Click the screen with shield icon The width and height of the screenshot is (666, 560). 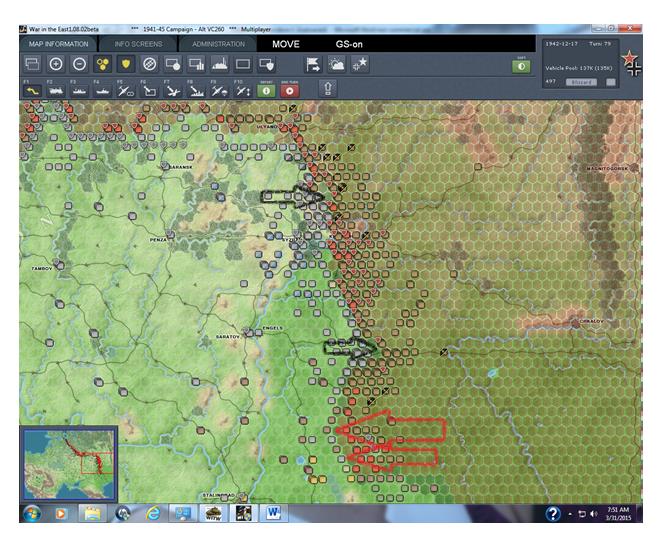(x=267, y=64)
